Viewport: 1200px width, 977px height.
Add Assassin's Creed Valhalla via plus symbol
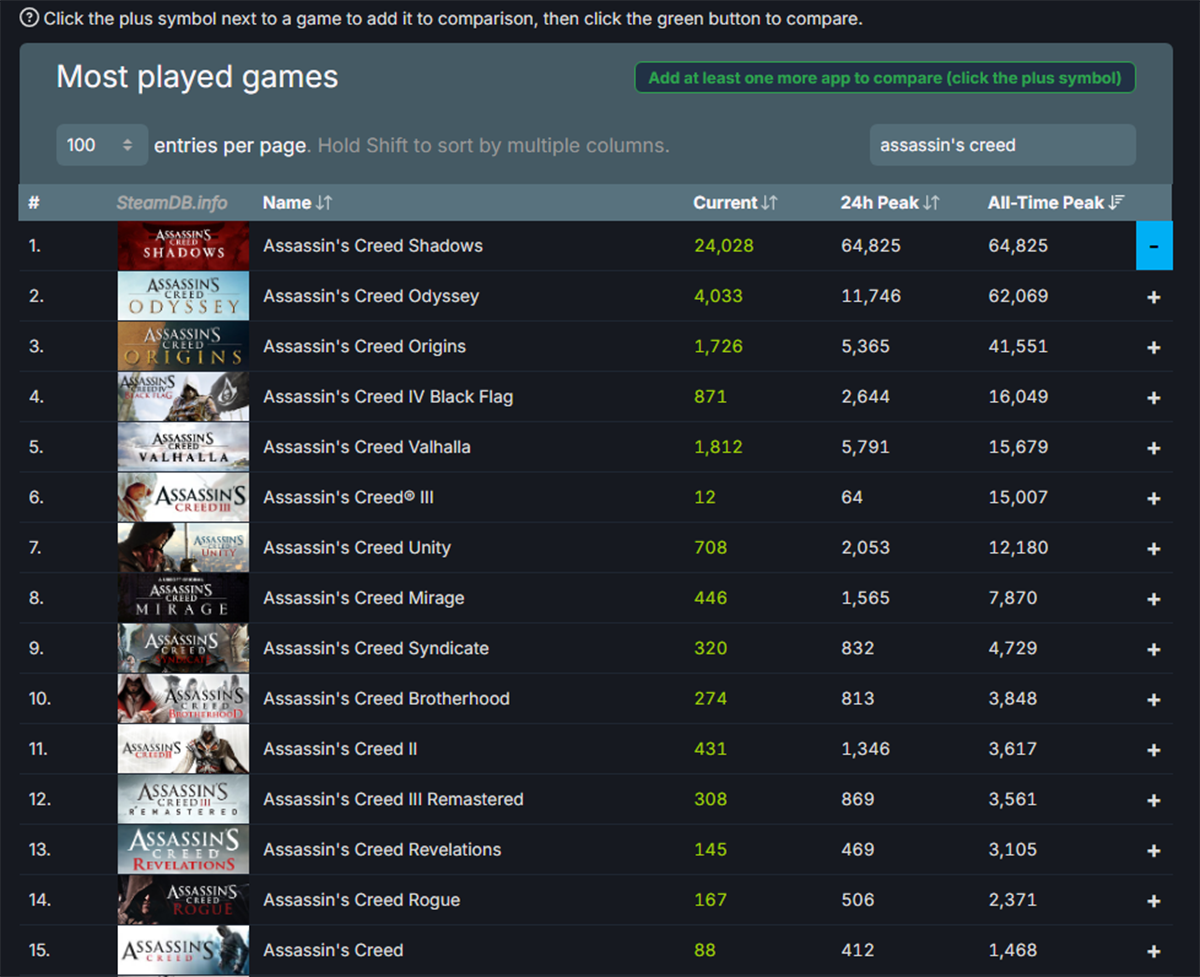(1153, 448)
